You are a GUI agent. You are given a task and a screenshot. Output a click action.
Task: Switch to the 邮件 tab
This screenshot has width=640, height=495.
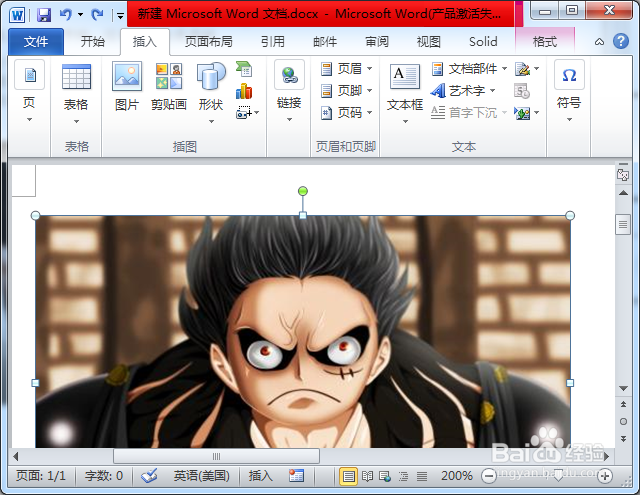[x=325, y=42]
